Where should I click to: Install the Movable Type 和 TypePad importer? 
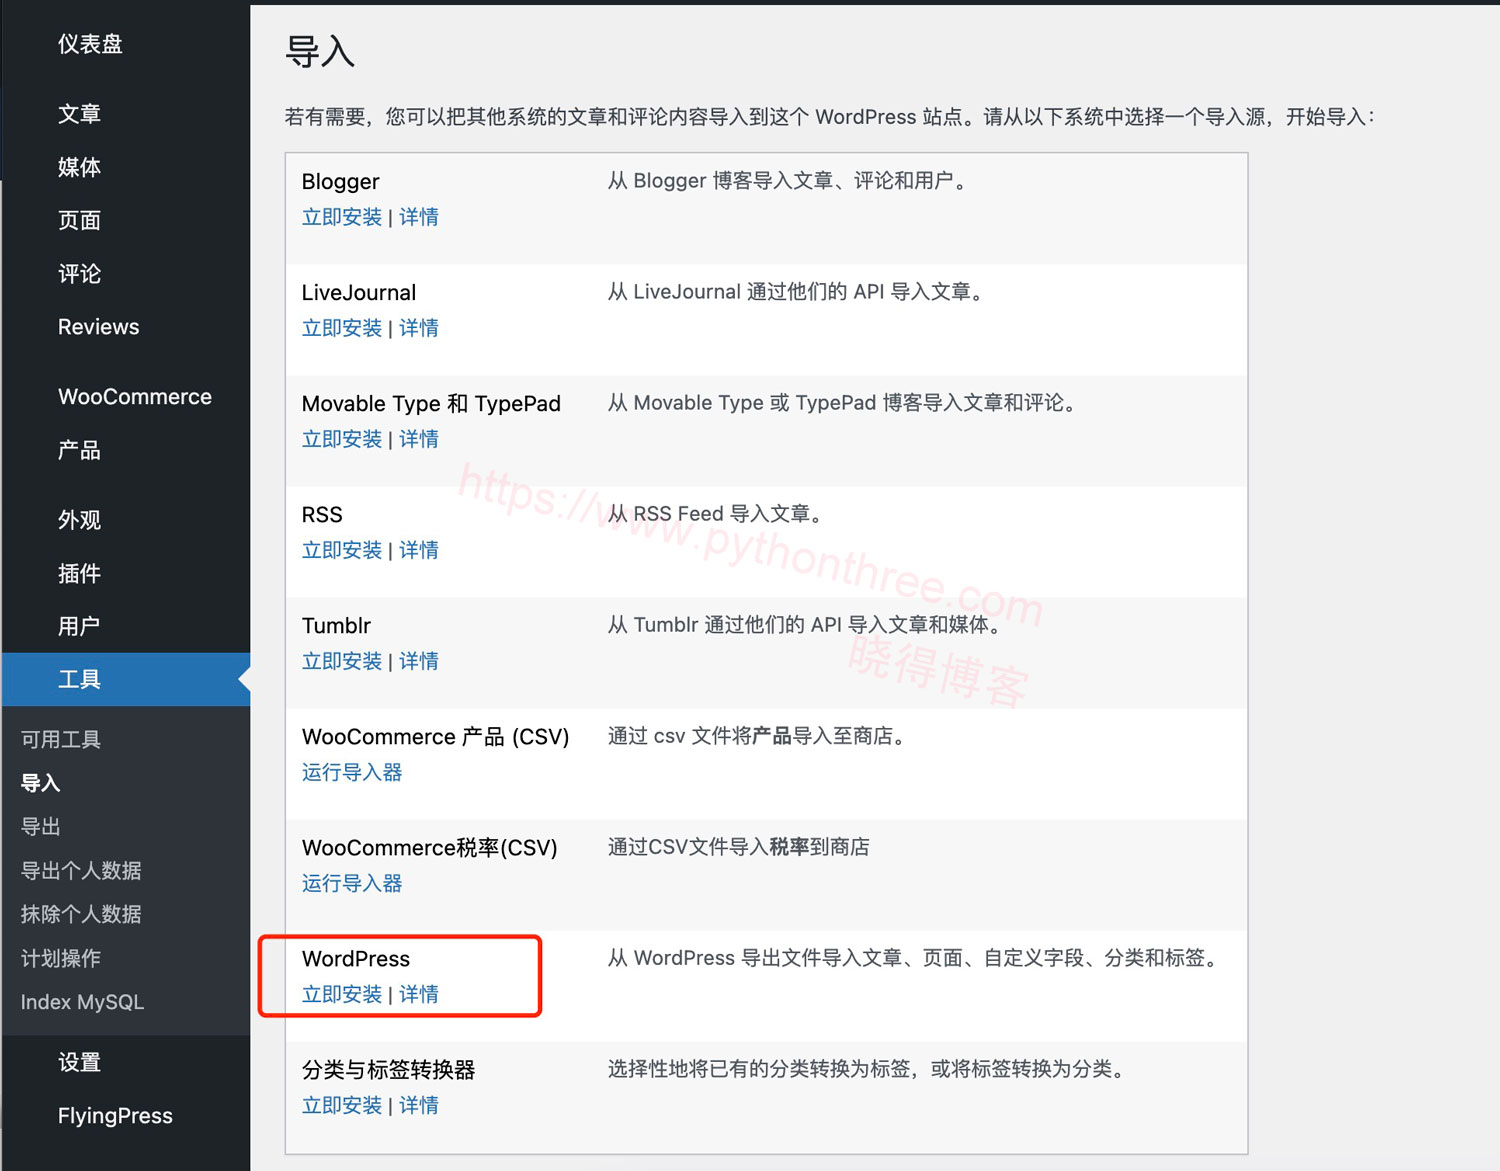(x=342, y=439)
